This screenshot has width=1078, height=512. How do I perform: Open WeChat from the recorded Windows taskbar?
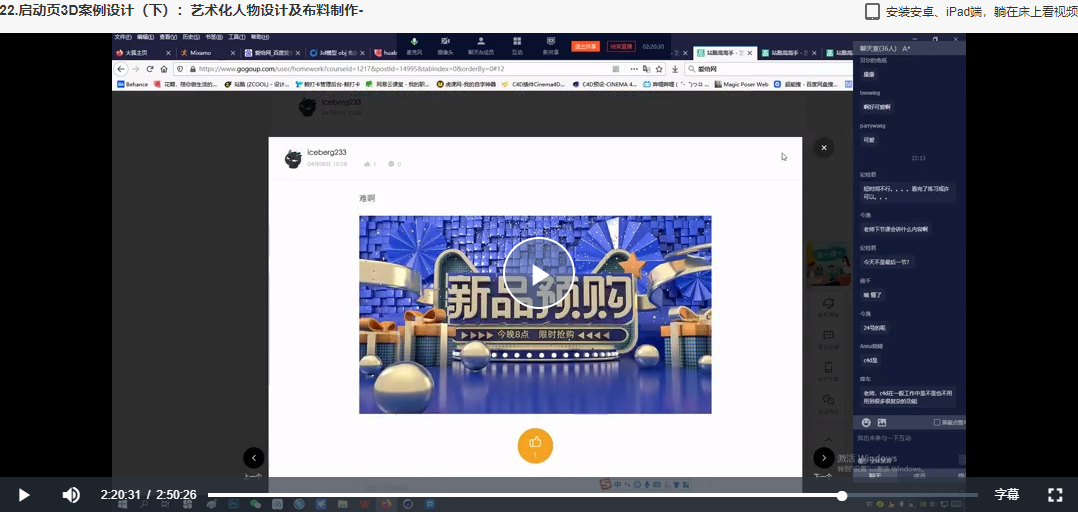coord(255,504)
